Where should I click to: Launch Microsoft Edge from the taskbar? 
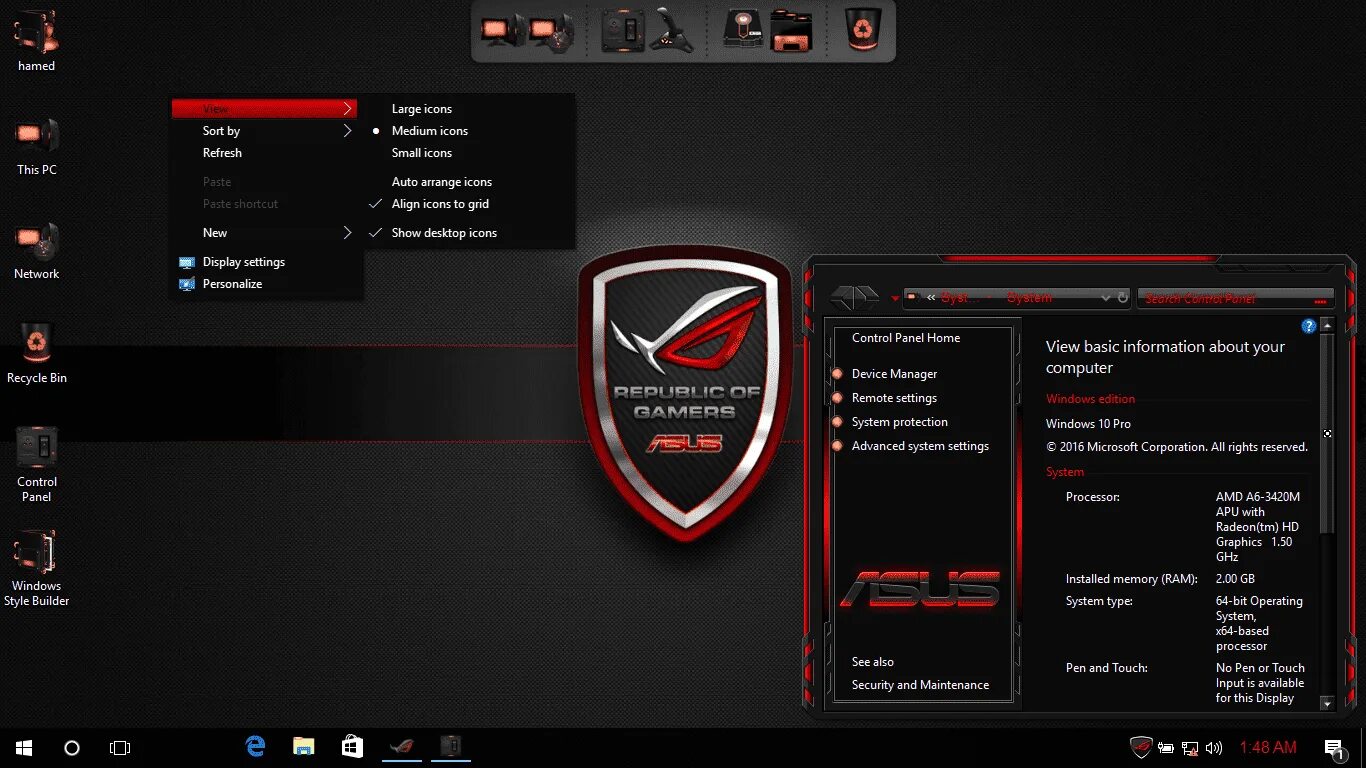[255, 747]
